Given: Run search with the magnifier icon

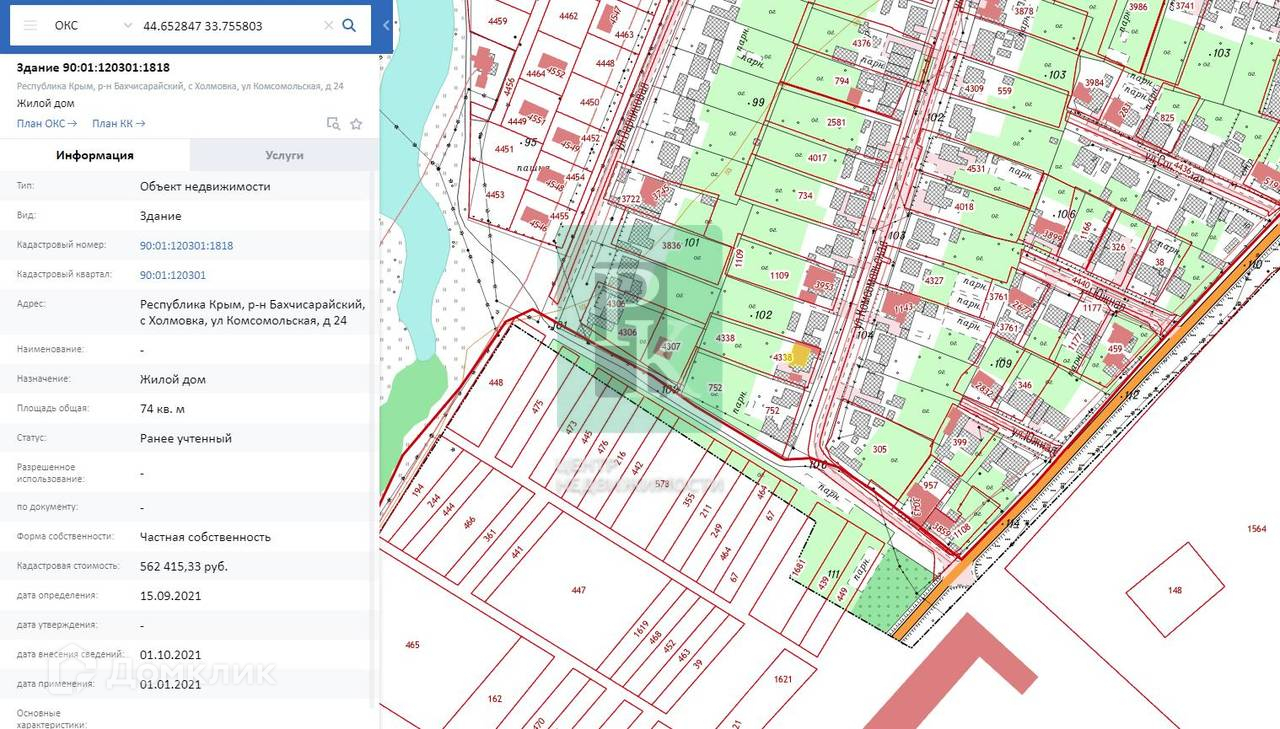Looking at the screenshot, I should click(x=349, y=26).
